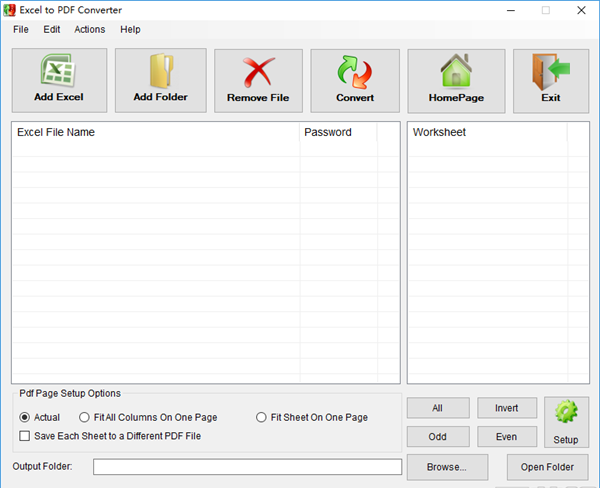
Task: Open the Edit menu
Action: point(52,29)
